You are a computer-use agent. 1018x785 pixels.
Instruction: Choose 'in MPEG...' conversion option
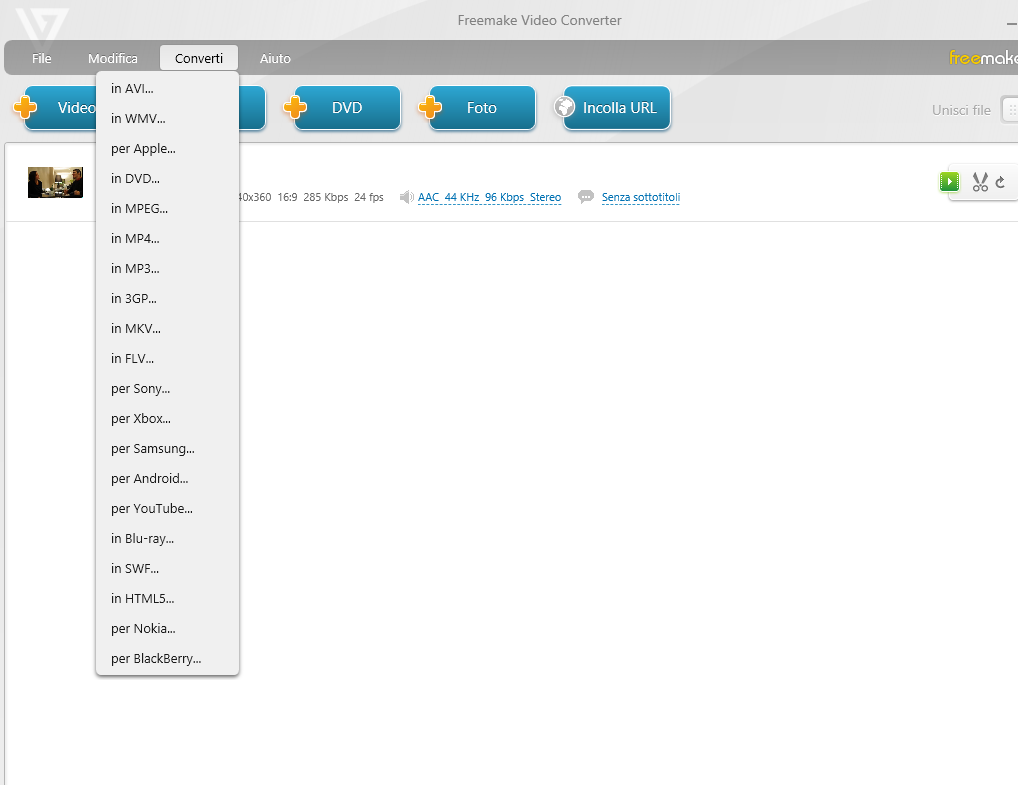click(168, 208)
